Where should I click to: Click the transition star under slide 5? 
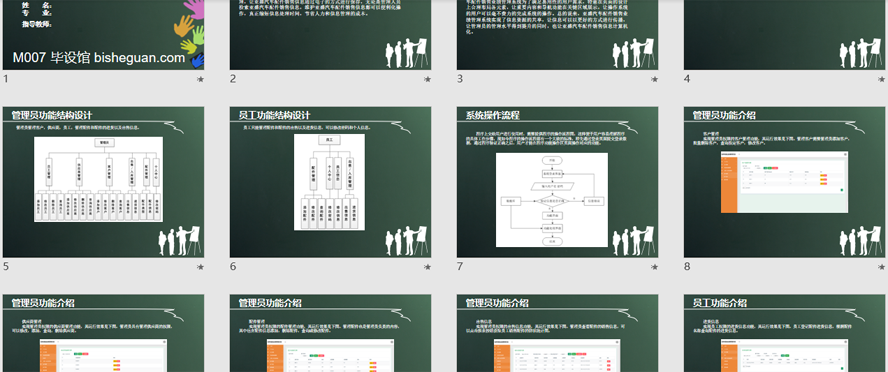click(x=200, y=267)
